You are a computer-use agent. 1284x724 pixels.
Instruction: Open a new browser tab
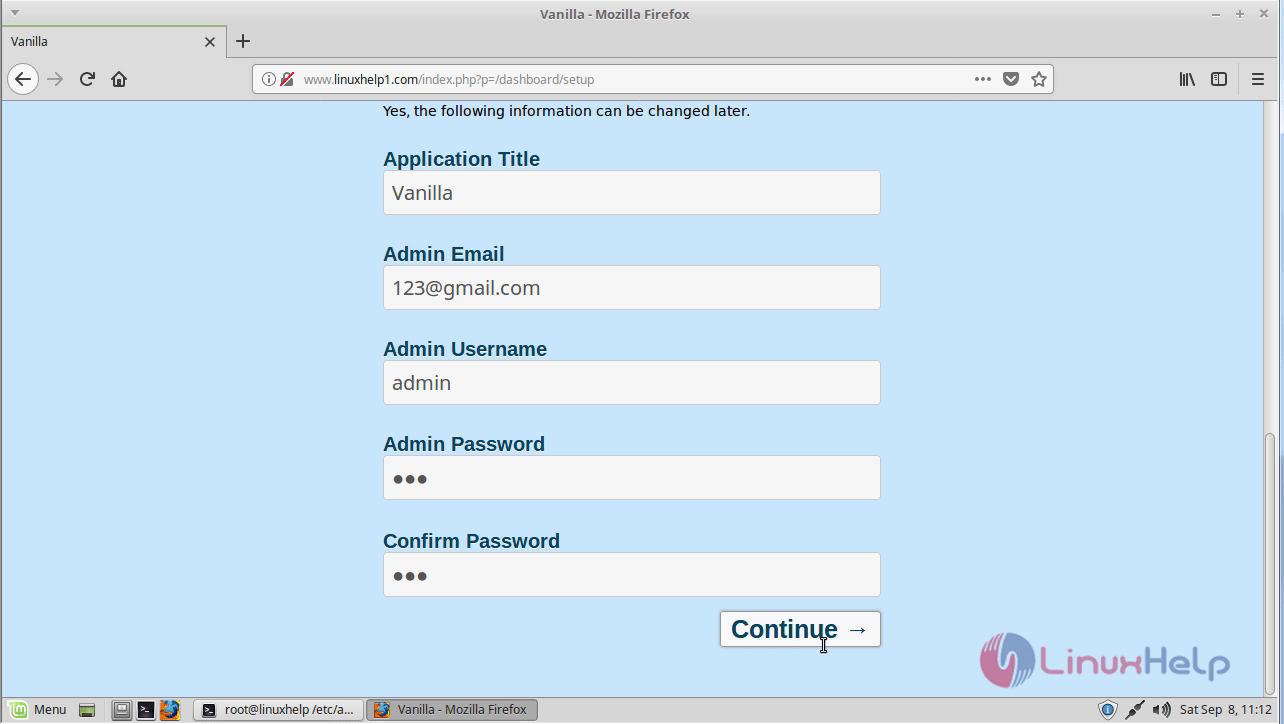pos(243,41)
